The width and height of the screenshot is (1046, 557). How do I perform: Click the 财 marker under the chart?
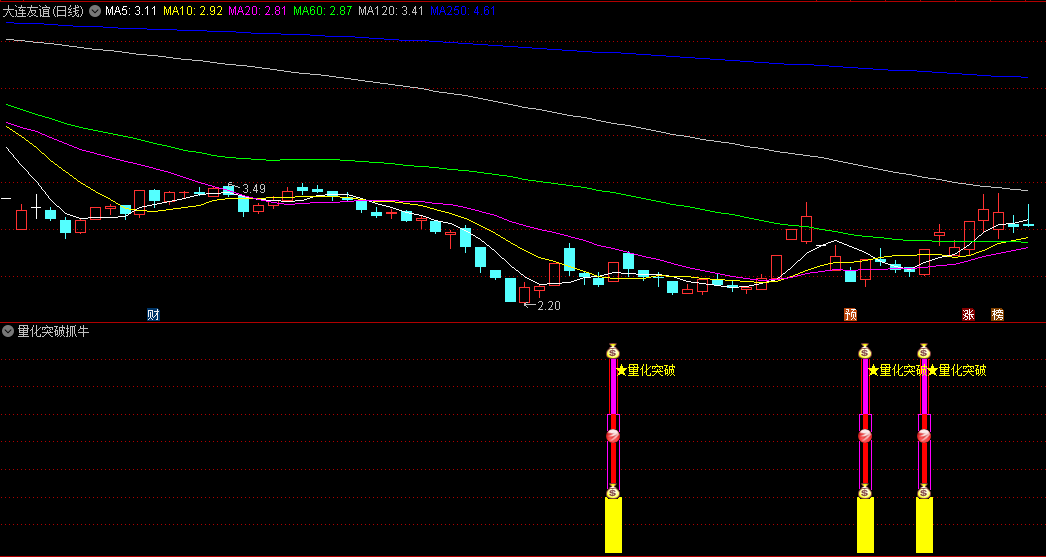click(x=153, y=315)
